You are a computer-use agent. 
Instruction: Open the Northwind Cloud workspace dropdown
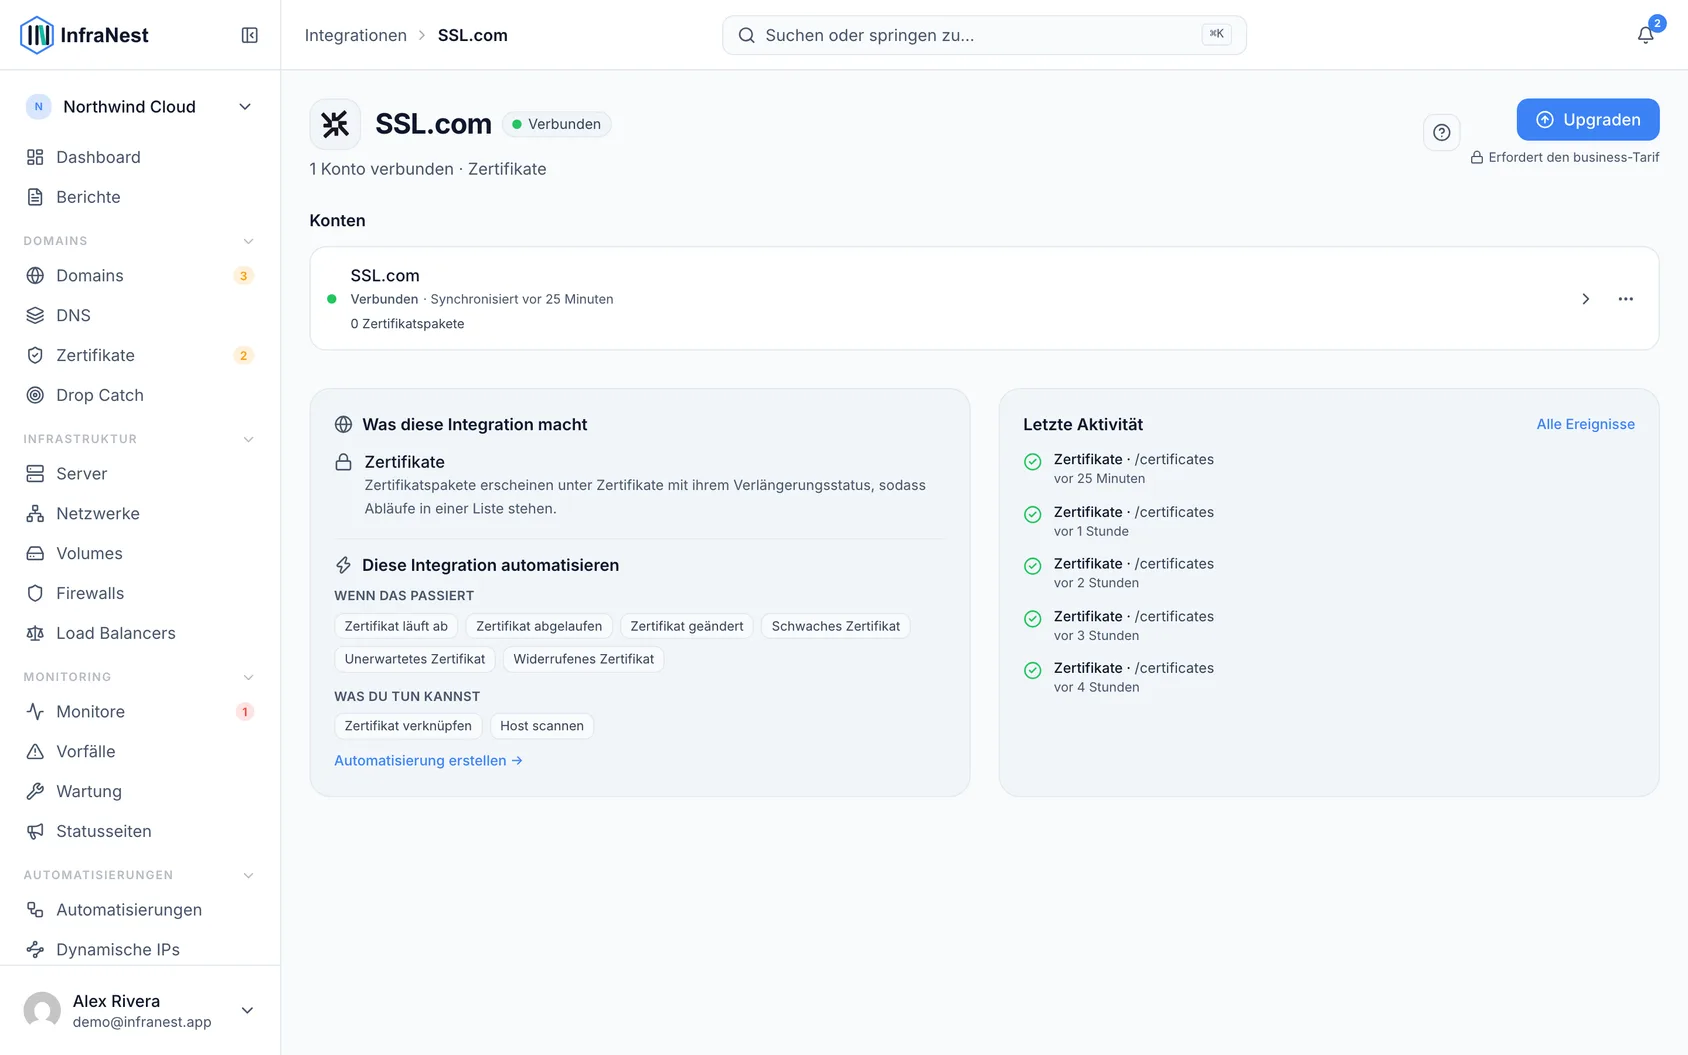coord(140,107)
